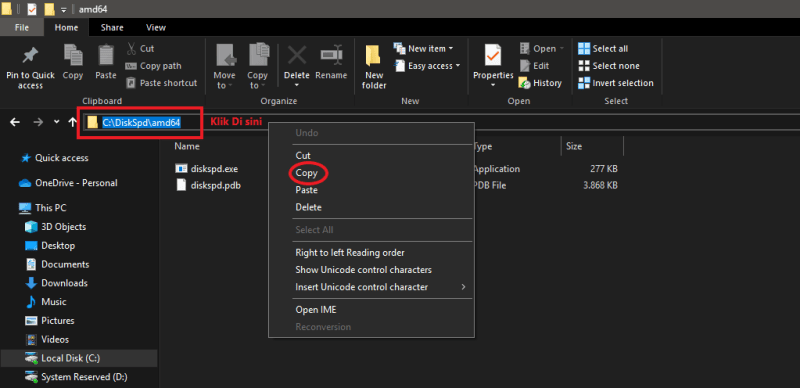Click the quick access toolbar properties icon
Screen dimensions: 800x388
pyautogui.click(x=32, y=9)
